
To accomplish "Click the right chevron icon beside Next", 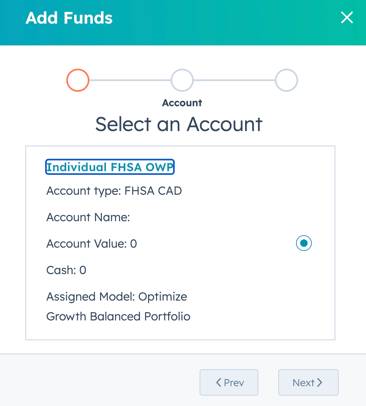I will coord(319,382).
